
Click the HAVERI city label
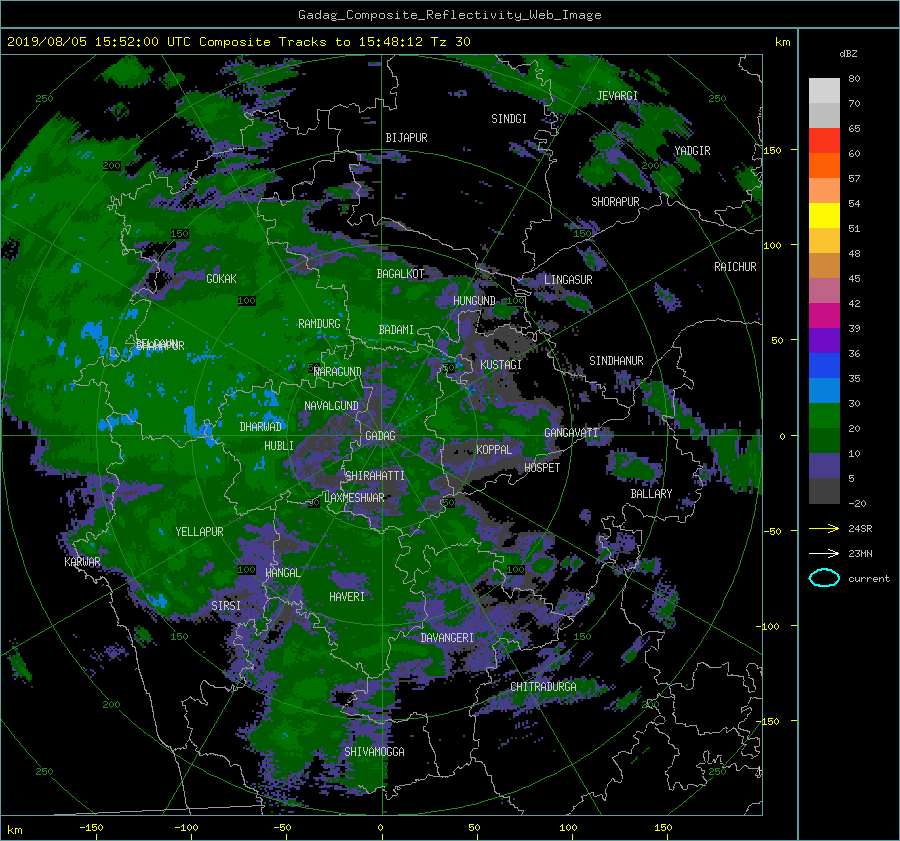coord(347,597)
